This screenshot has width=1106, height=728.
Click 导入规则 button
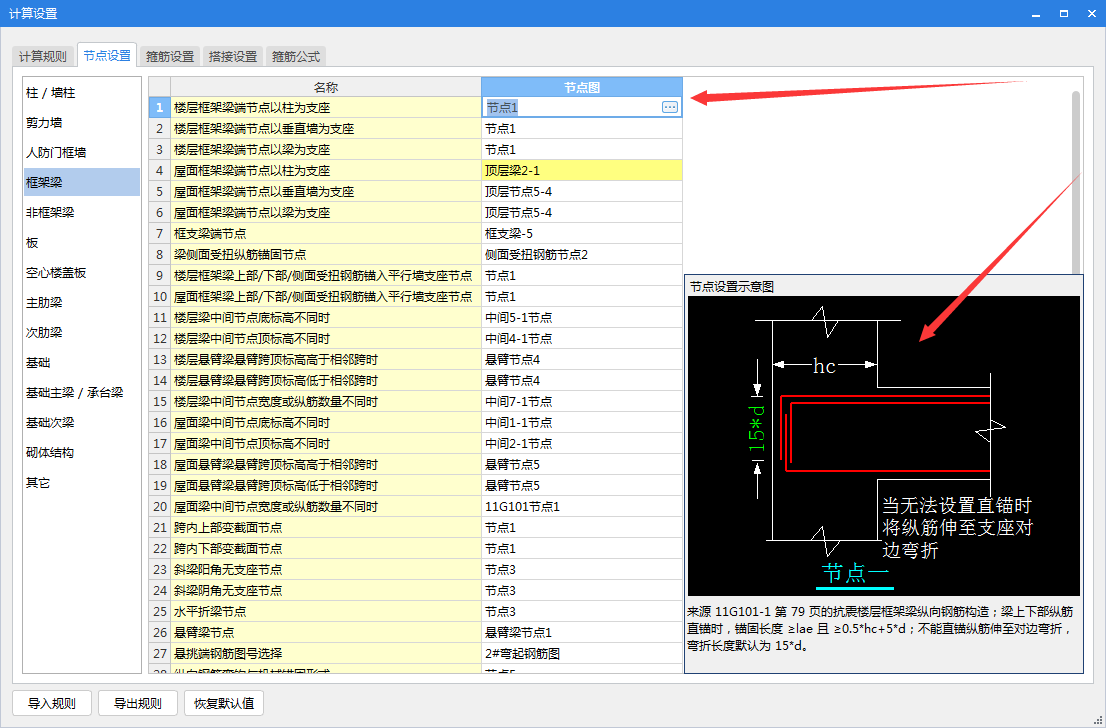[51, 703]
